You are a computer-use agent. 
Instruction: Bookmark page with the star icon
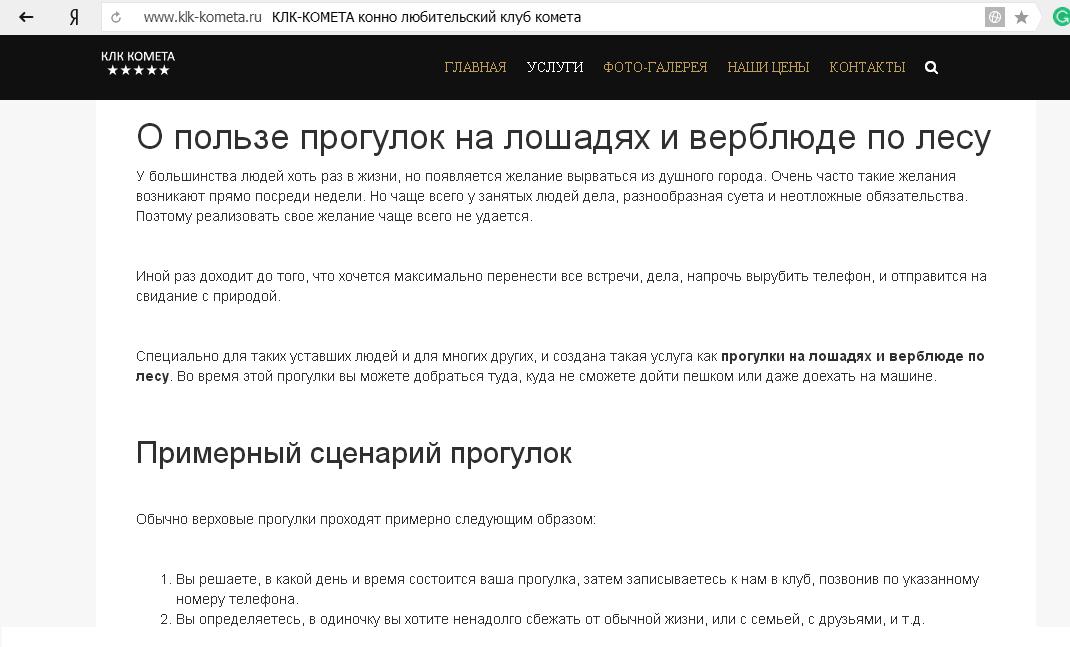click(x=1021, y=17)
